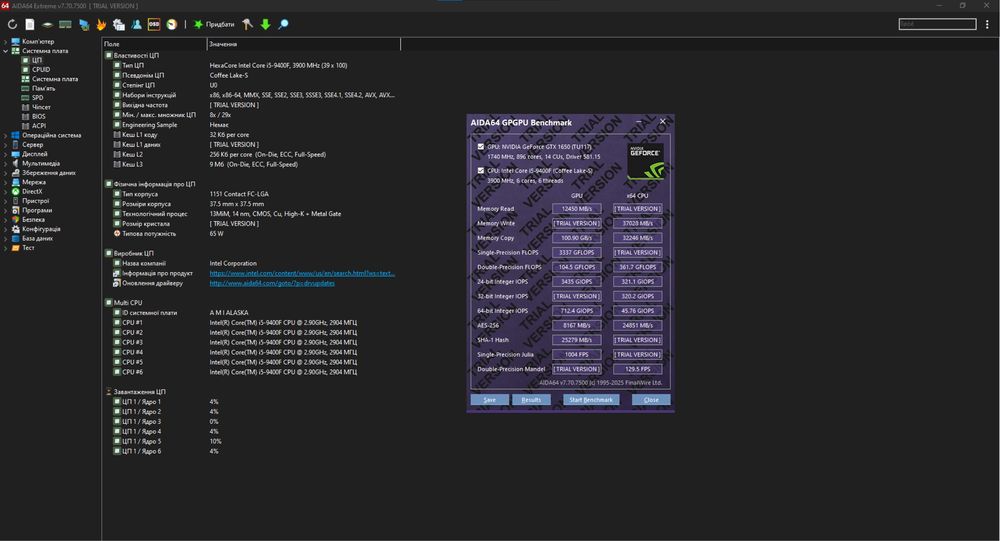
Task: Click the CPU AES-256 value 24851 MB/s
Action: 637,325
